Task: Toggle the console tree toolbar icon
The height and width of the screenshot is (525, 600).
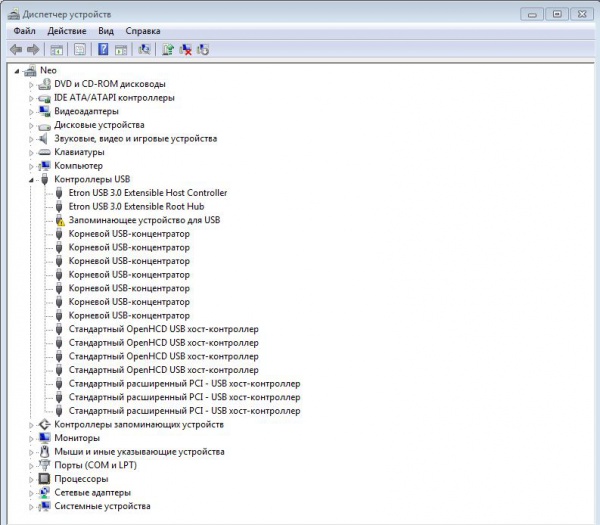Action: pyautogui.click(x=57, y=49)
